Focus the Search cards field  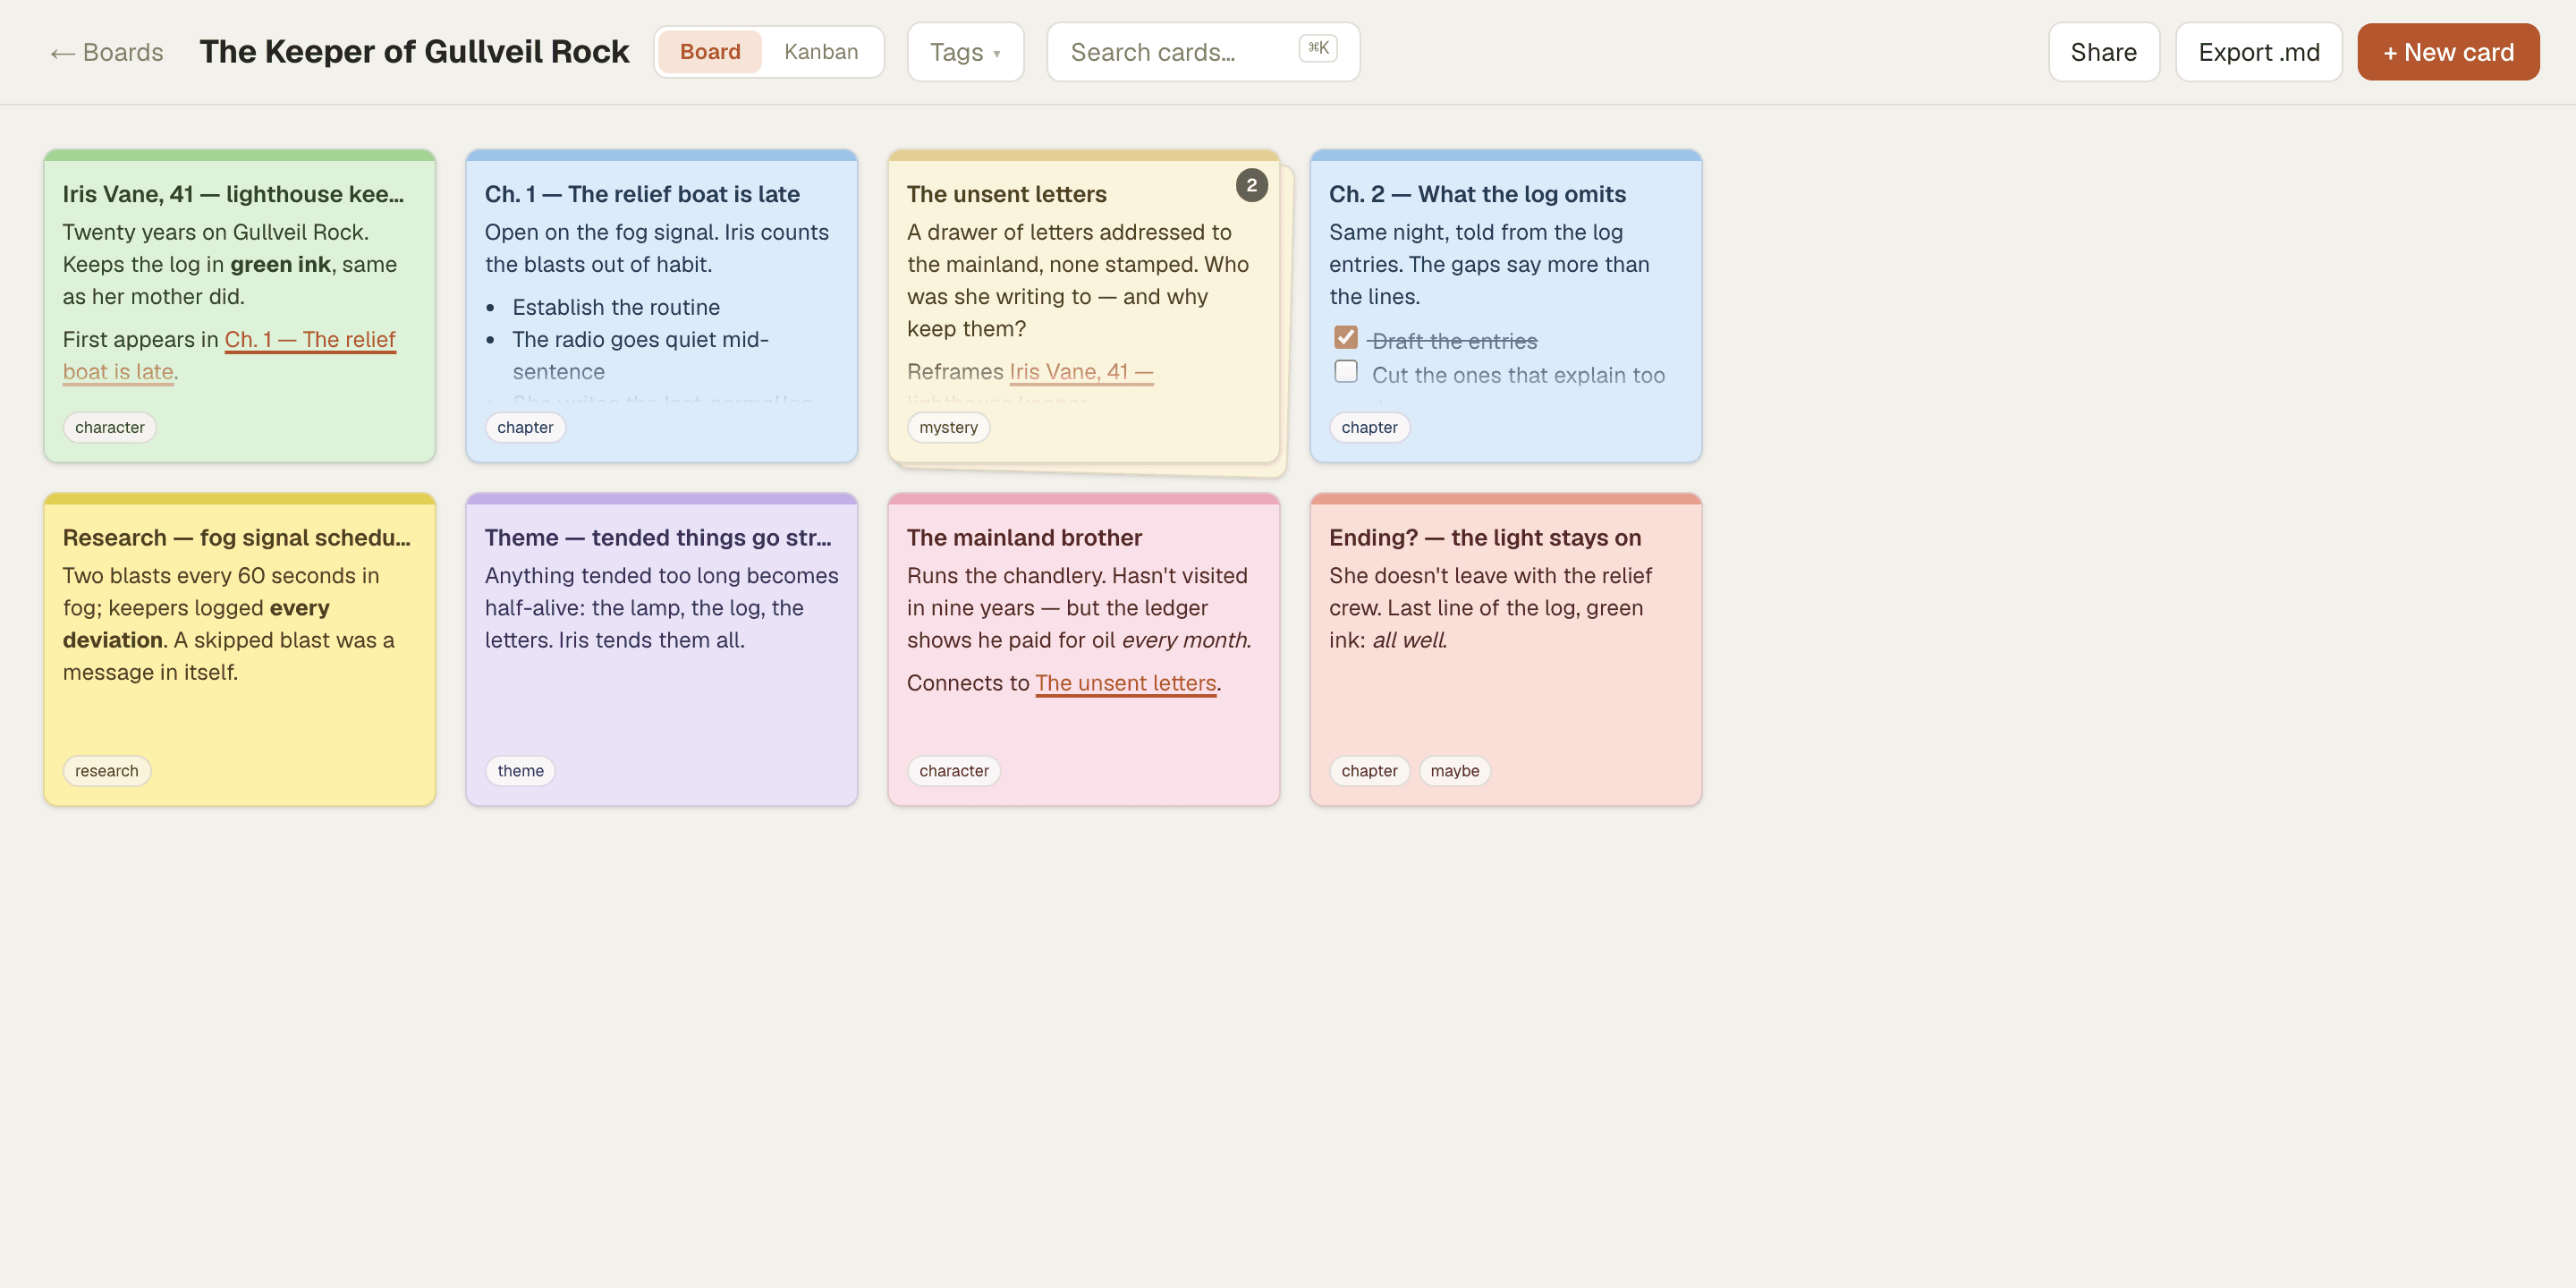pyautogui.click(x=1203, y=52)
